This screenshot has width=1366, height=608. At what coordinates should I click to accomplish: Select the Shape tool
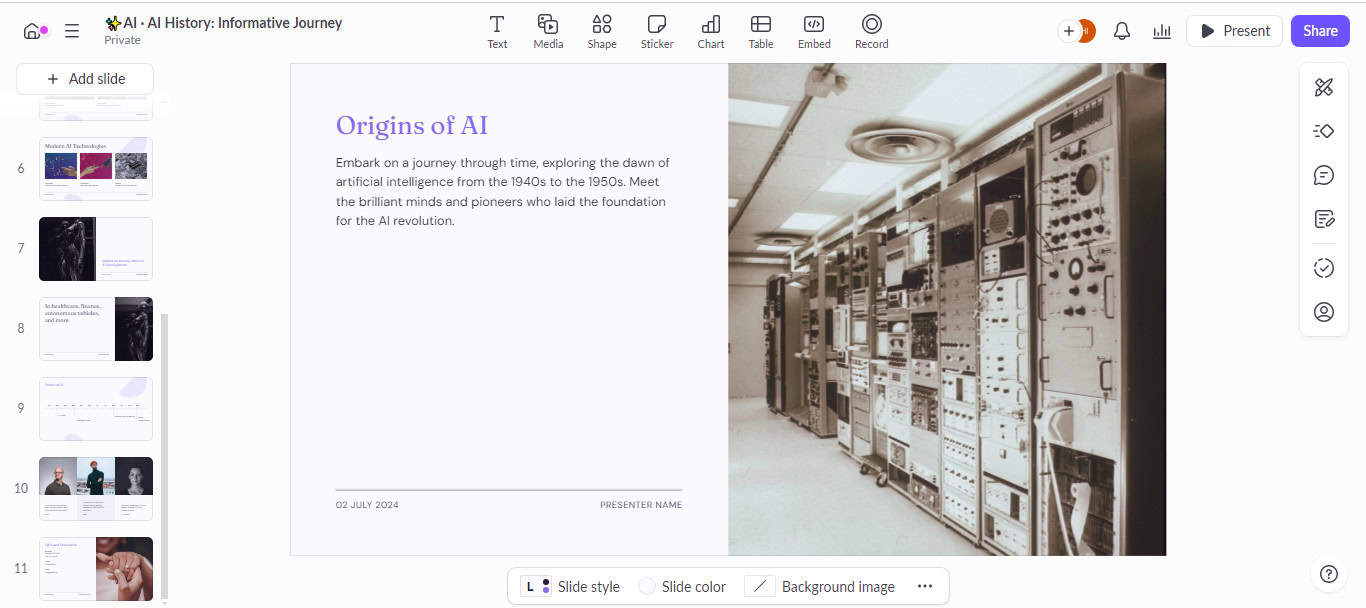pyautogui.click(x=601, y=31)
